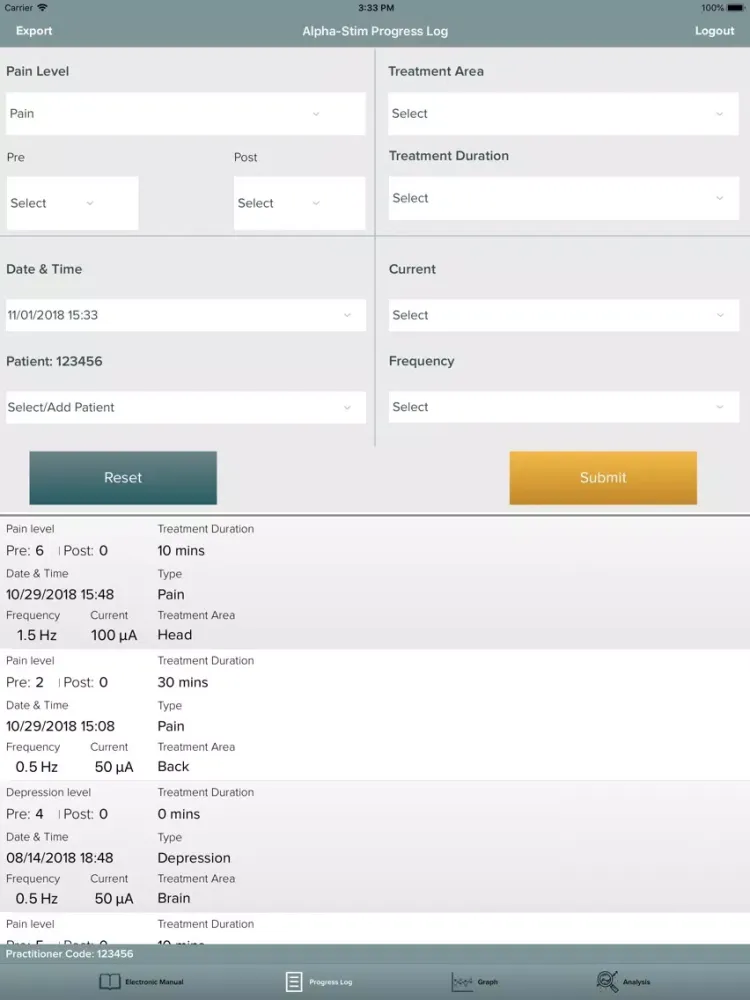Image resolution: width=750 pixels, height=1000 pixels.
Task: Tap the 10 mins duration value
Action: click(181, 550)
